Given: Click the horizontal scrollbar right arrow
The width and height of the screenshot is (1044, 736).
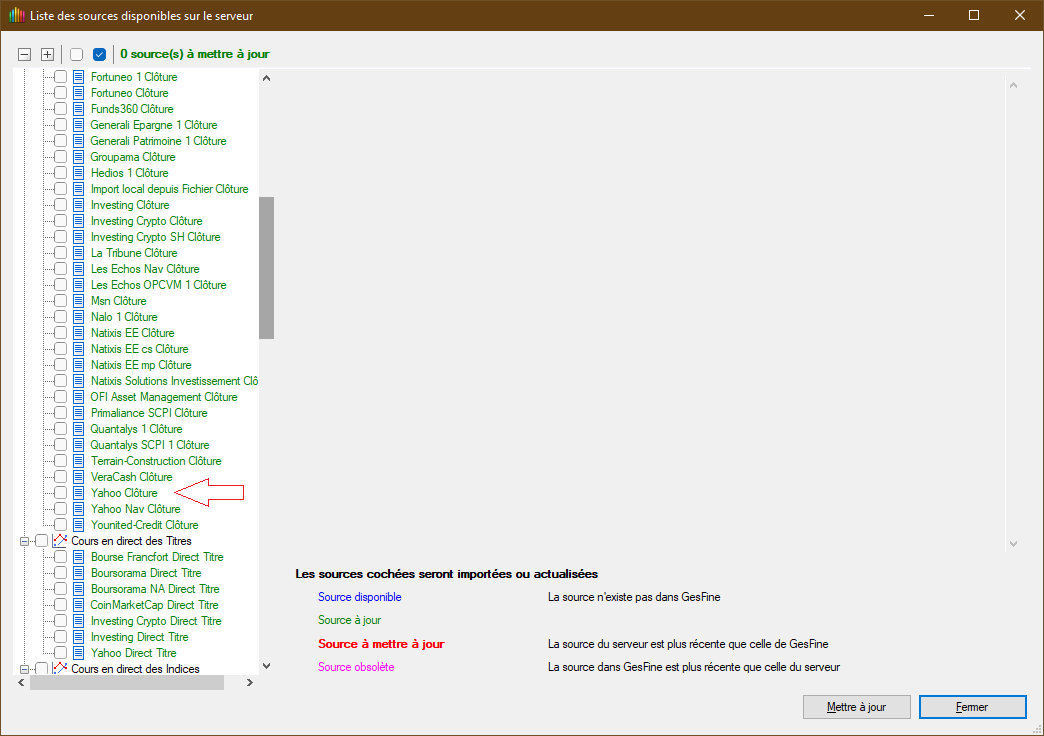Looking at the screenshot, I should [x=250, y=683].
